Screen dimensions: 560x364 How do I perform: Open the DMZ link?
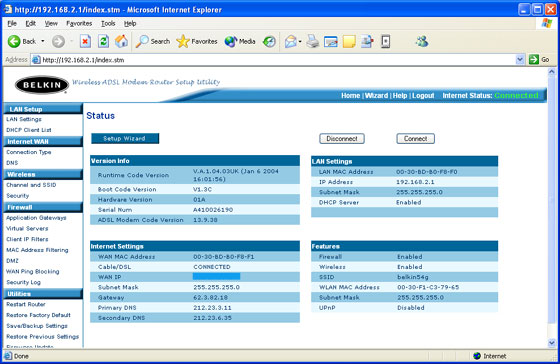click(12, 261)
